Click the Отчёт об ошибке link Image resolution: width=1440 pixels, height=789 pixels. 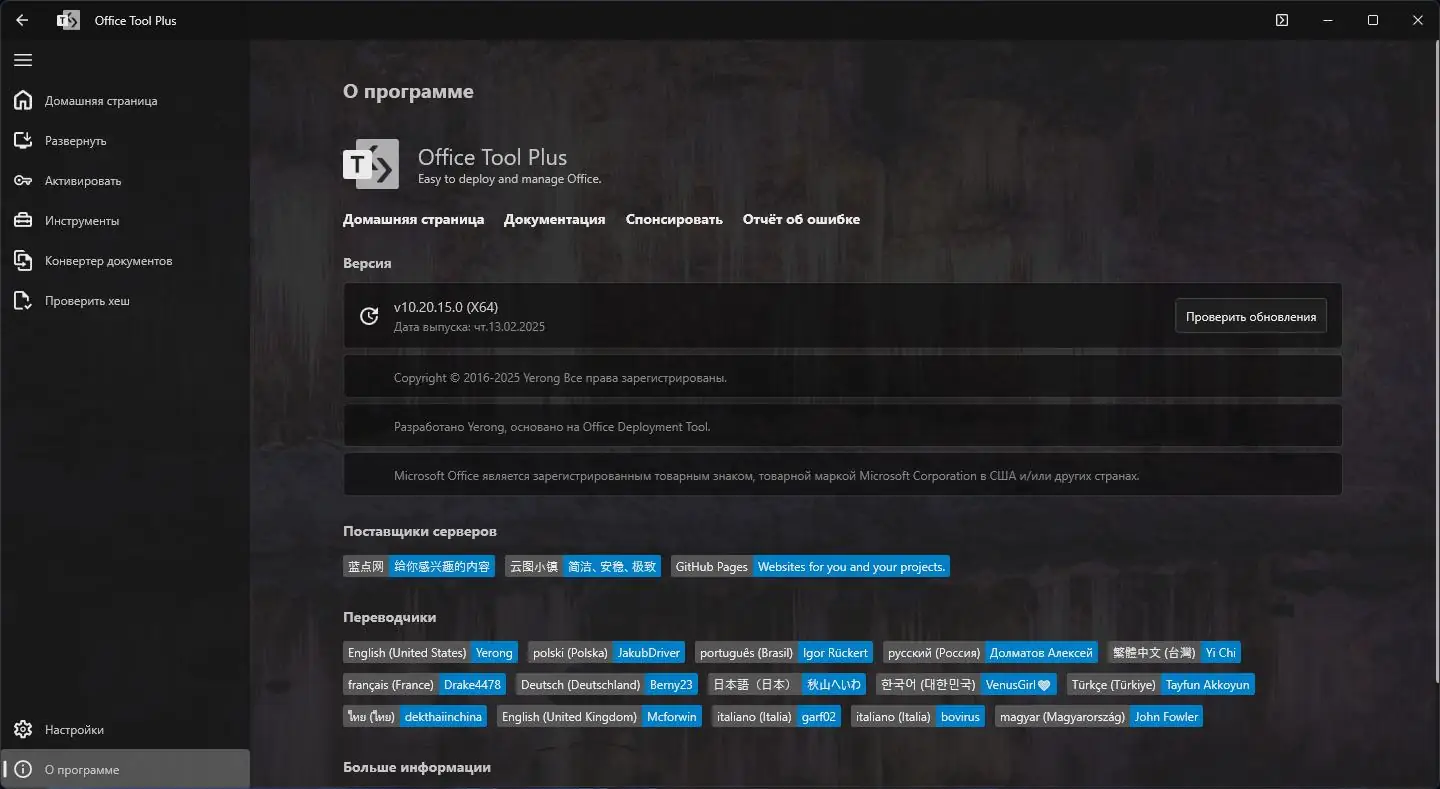(x=800, y=219)
